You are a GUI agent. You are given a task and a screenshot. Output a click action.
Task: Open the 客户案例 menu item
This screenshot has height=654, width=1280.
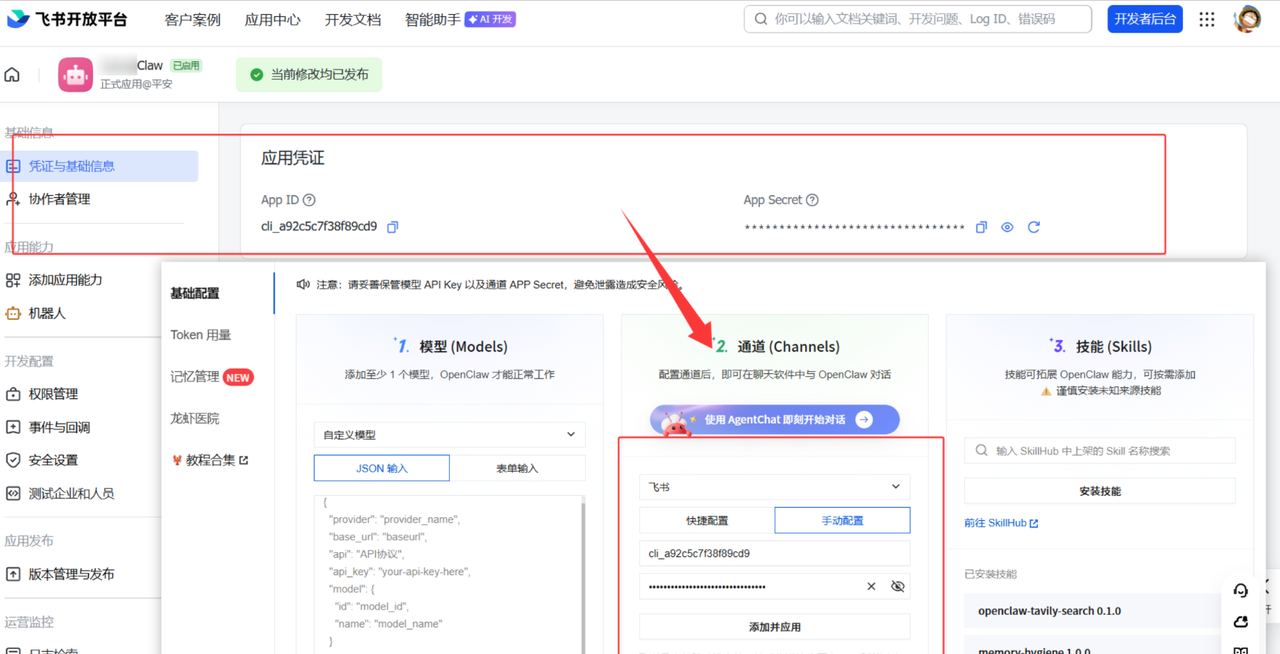tap(192, 19)
